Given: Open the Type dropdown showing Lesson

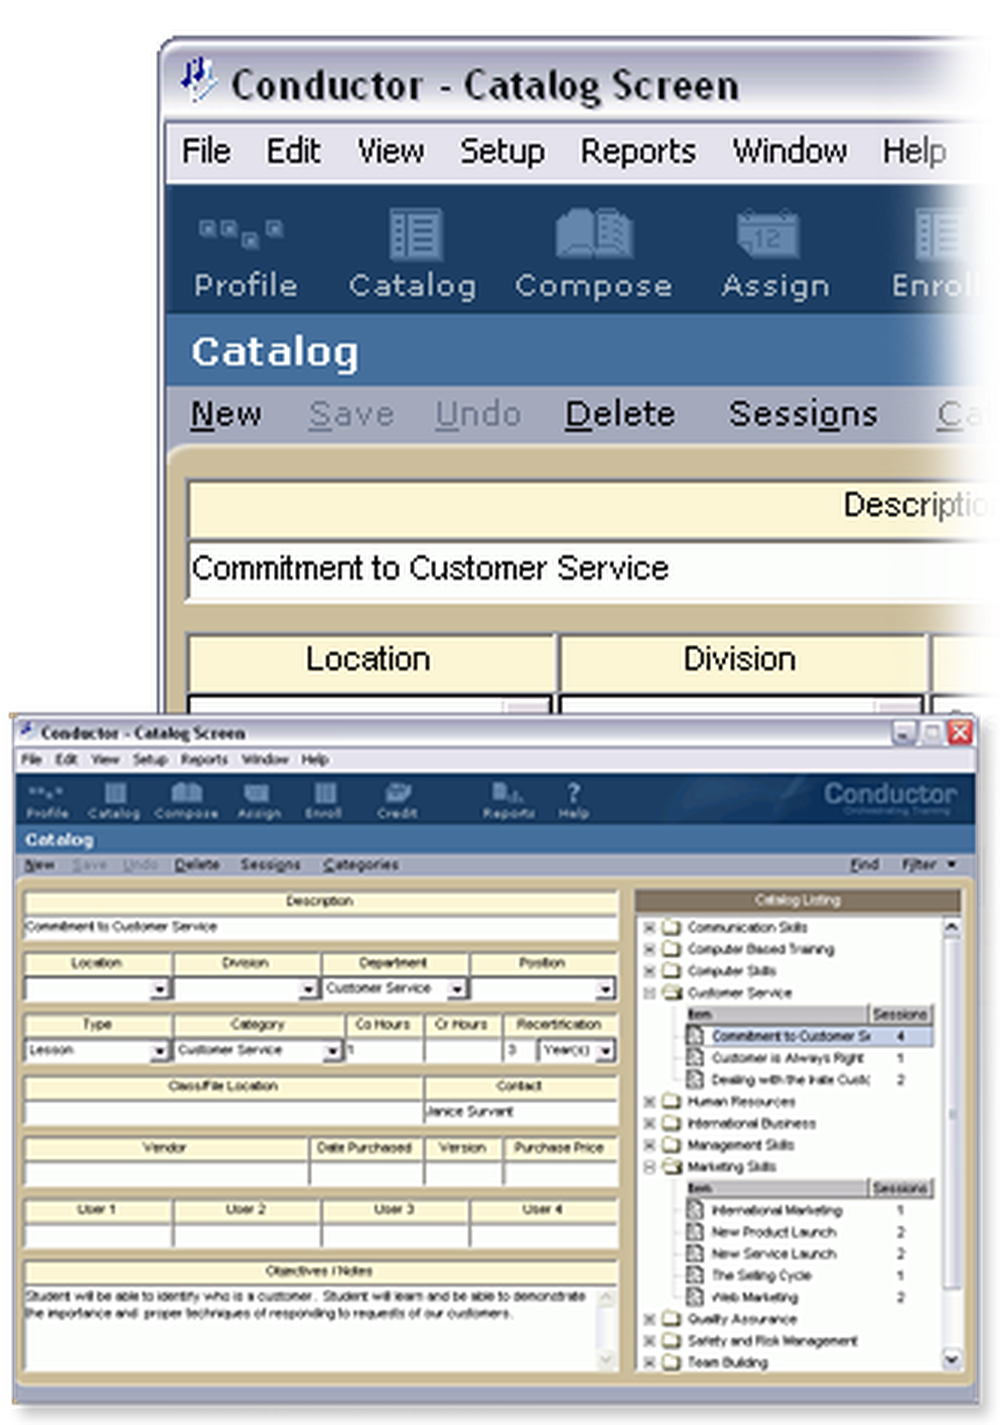Looking at the screenshot, I should [160, 1051].
